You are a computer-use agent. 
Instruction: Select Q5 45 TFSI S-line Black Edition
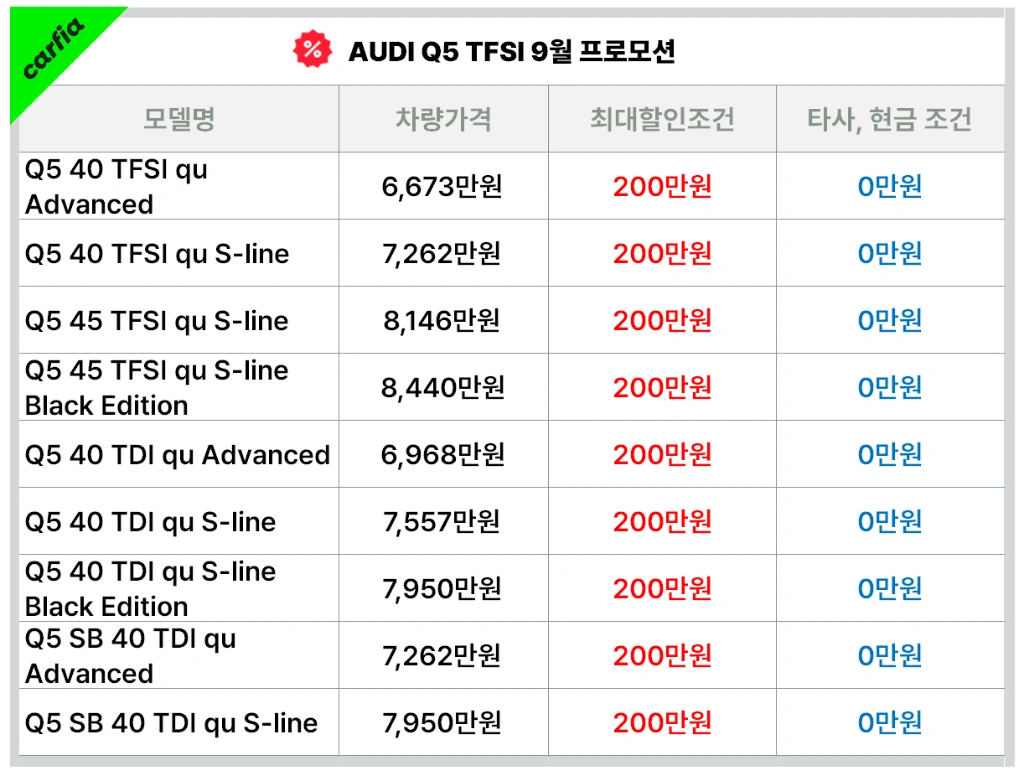tap(157, 388)
